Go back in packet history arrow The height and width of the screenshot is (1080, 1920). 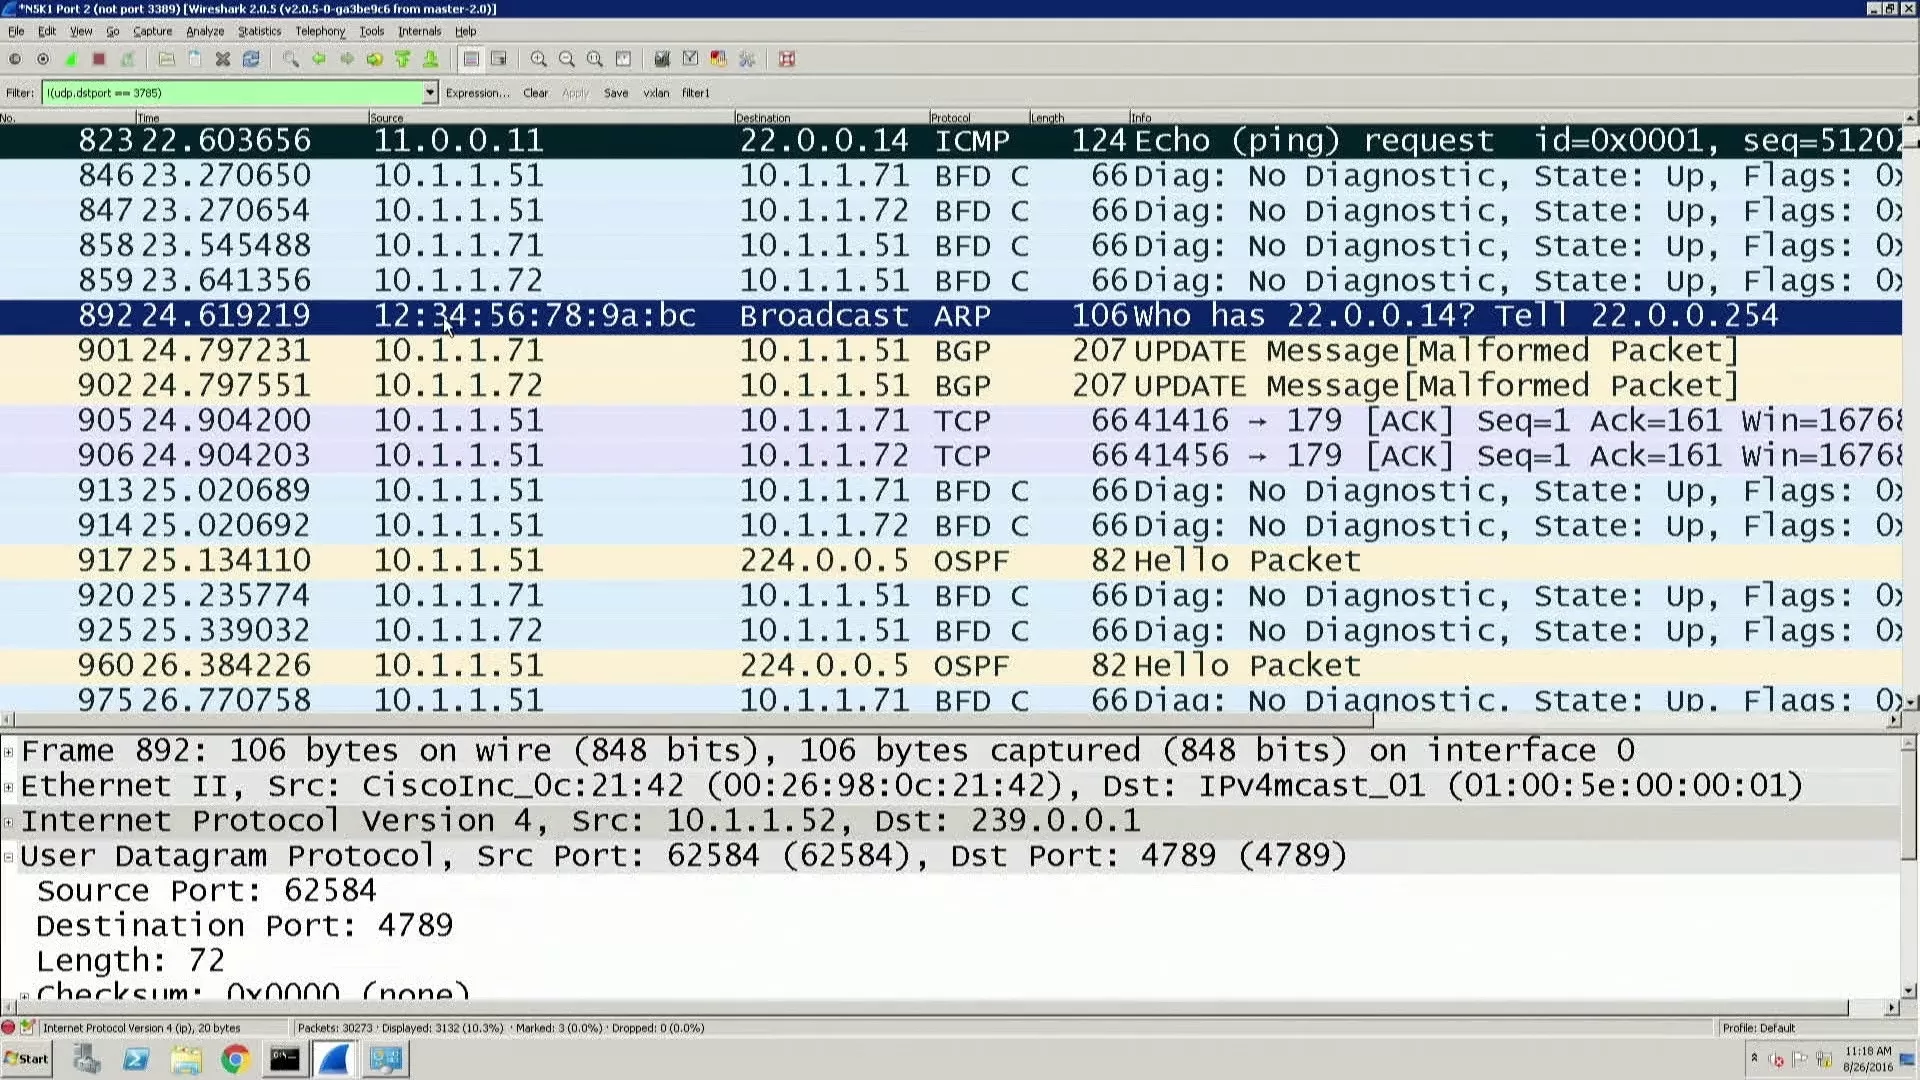(x=318, y=59)
